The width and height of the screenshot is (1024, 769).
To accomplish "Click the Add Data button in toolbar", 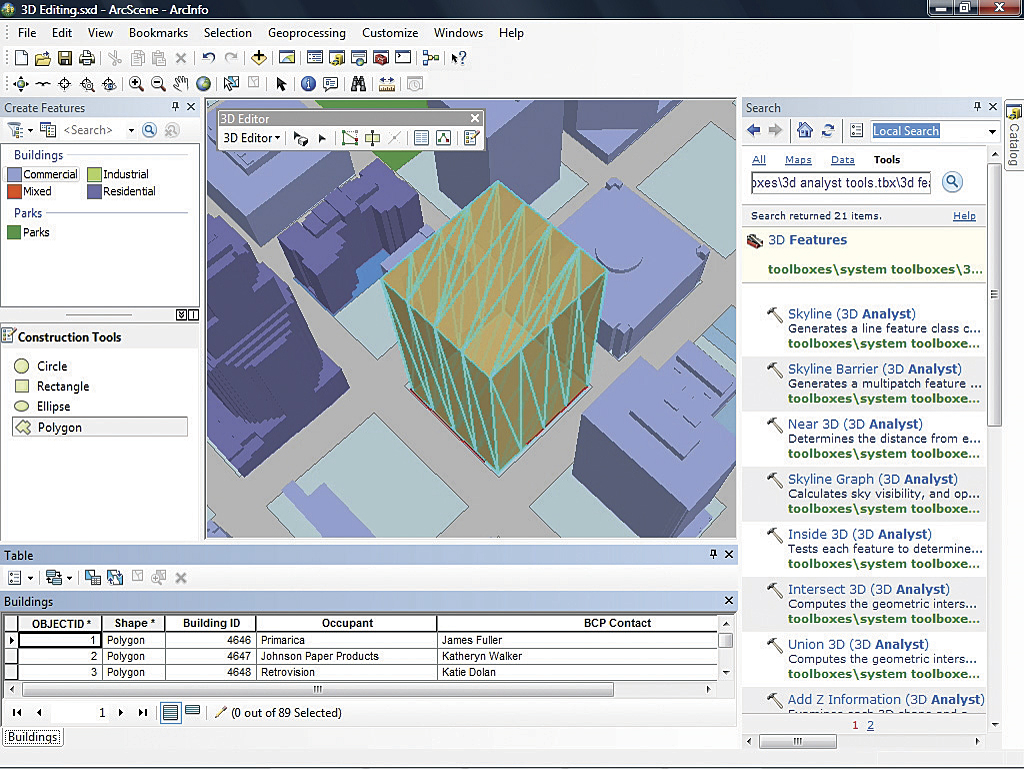I will point(259,59).
